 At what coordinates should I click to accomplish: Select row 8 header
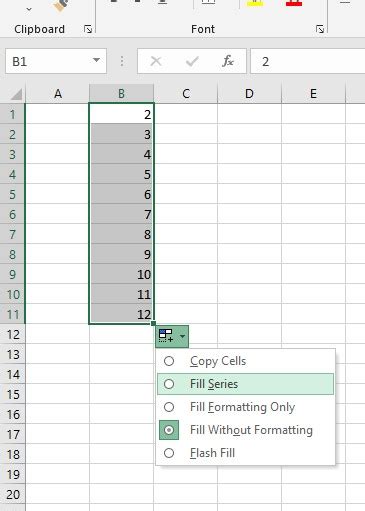point(12,254)
